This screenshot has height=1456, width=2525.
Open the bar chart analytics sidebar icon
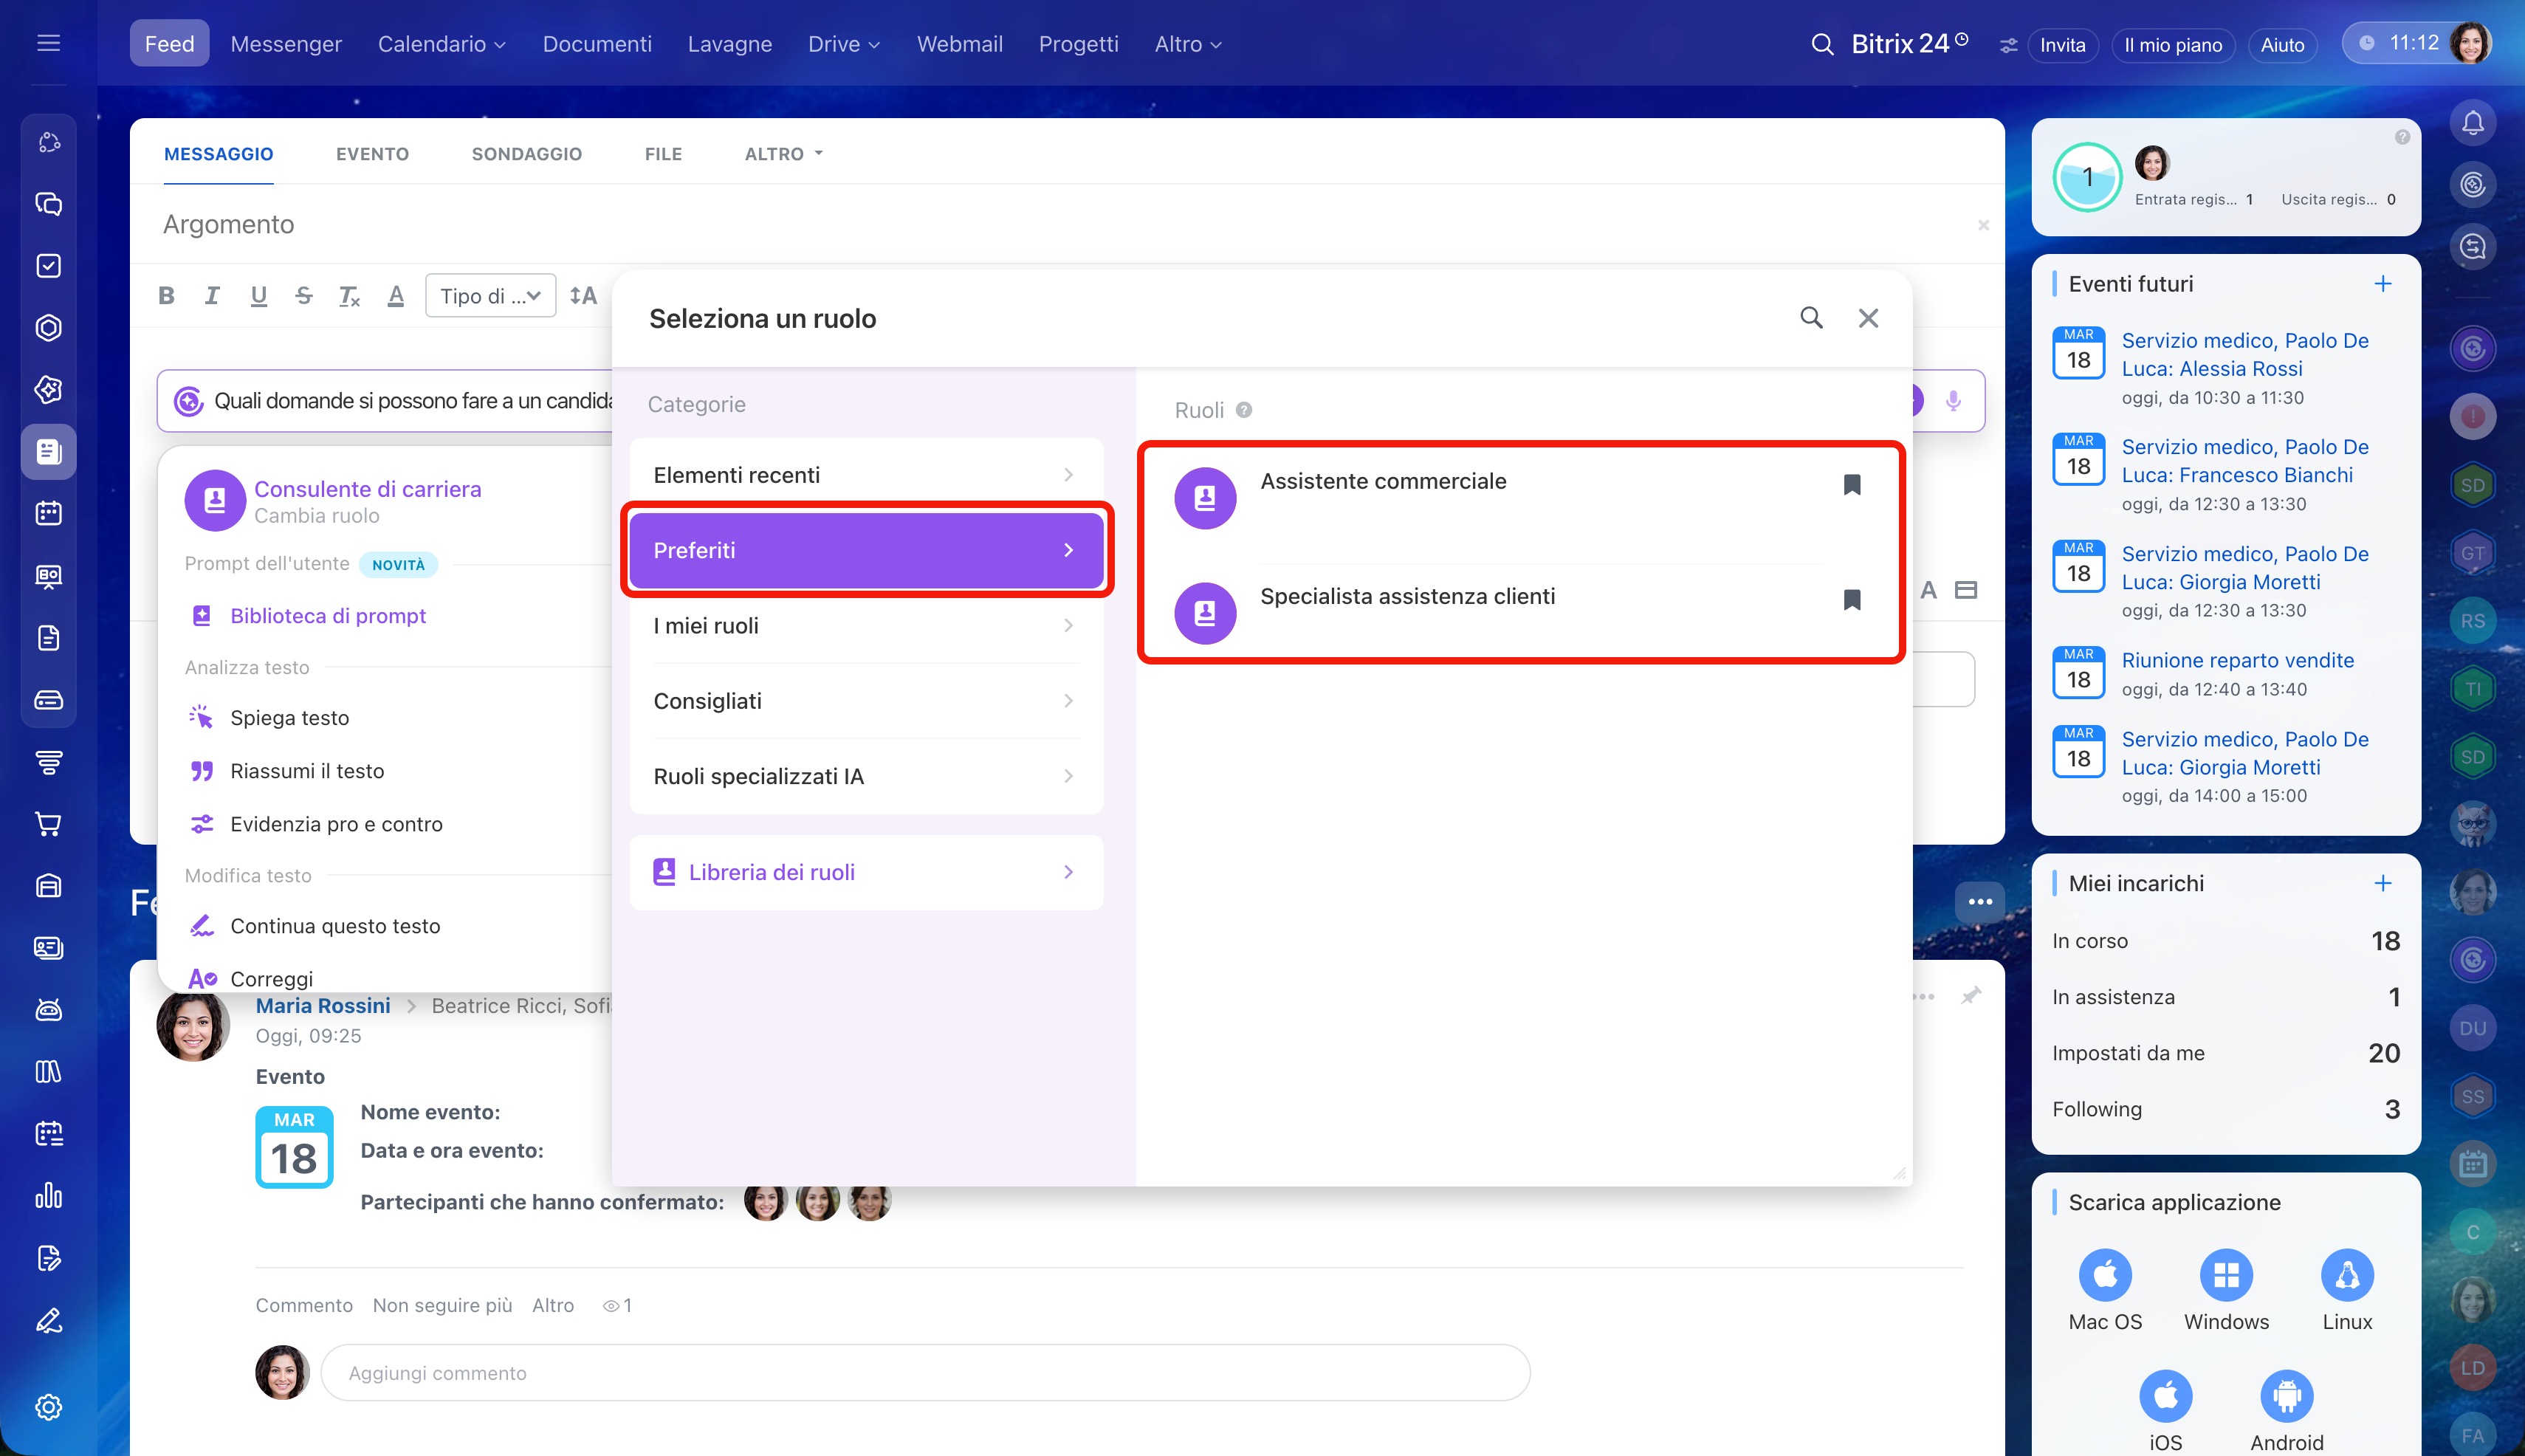(48, 1196)
